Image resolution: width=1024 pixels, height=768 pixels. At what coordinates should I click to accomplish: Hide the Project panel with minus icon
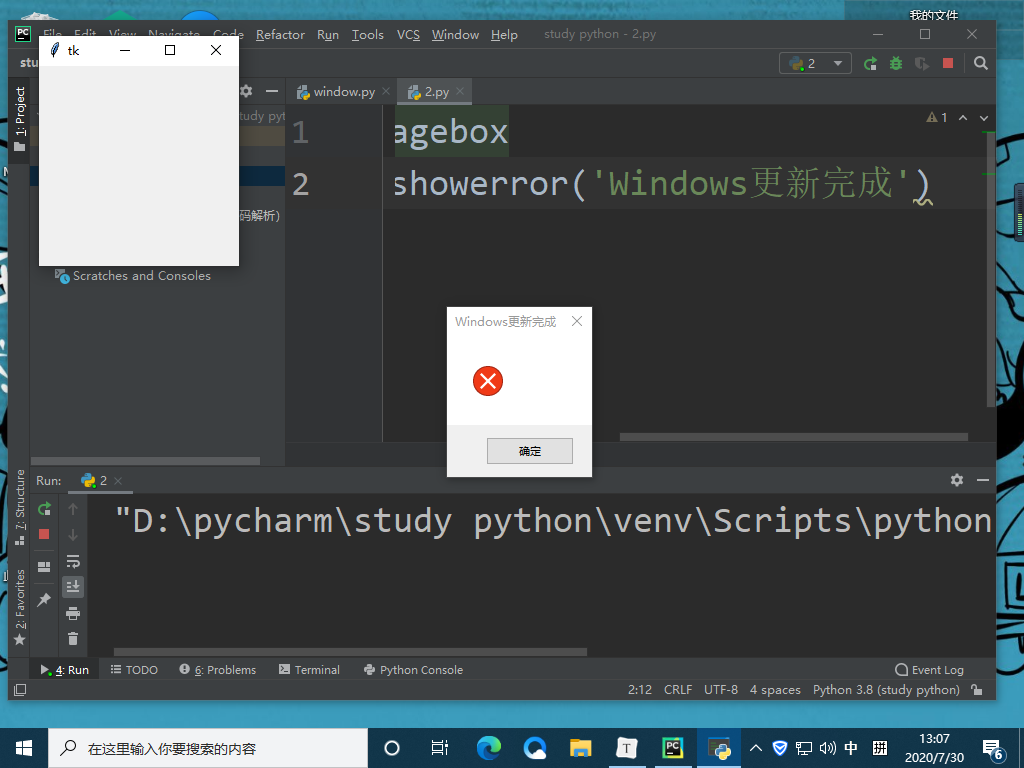(272, 91)
